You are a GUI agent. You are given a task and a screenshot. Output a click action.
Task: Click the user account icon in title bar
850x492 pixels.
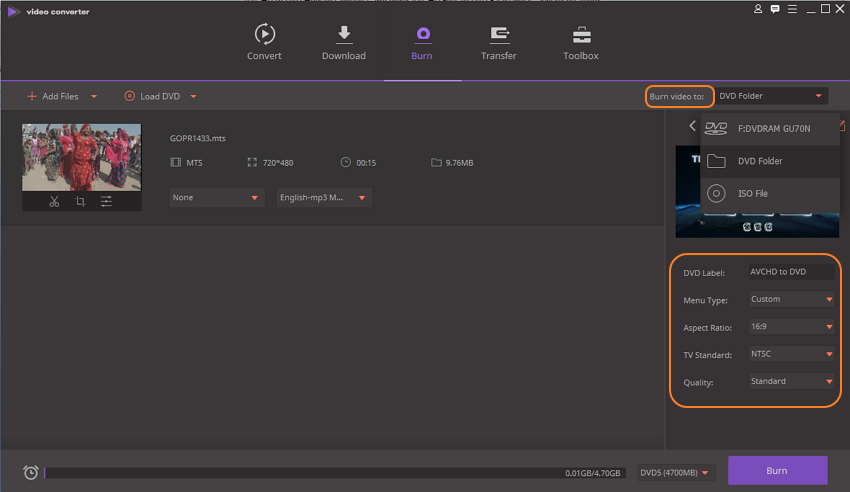758,9
